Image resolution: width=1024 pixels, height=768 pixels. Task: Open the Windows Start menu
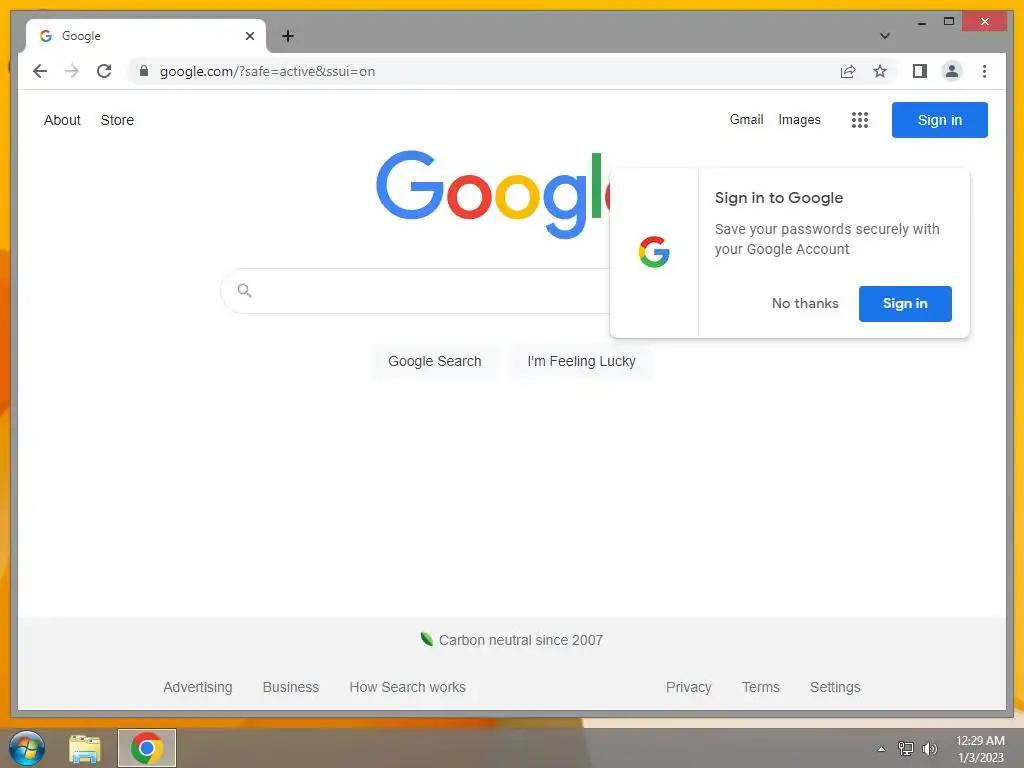pyautogui.click(x=26, y=748)
